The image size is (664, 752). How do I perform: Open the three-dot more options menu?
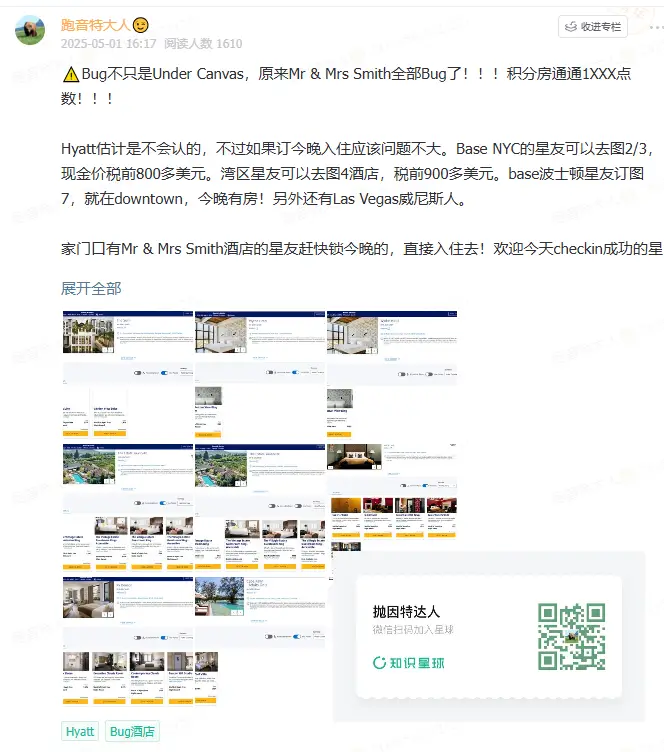click(656, 27)
